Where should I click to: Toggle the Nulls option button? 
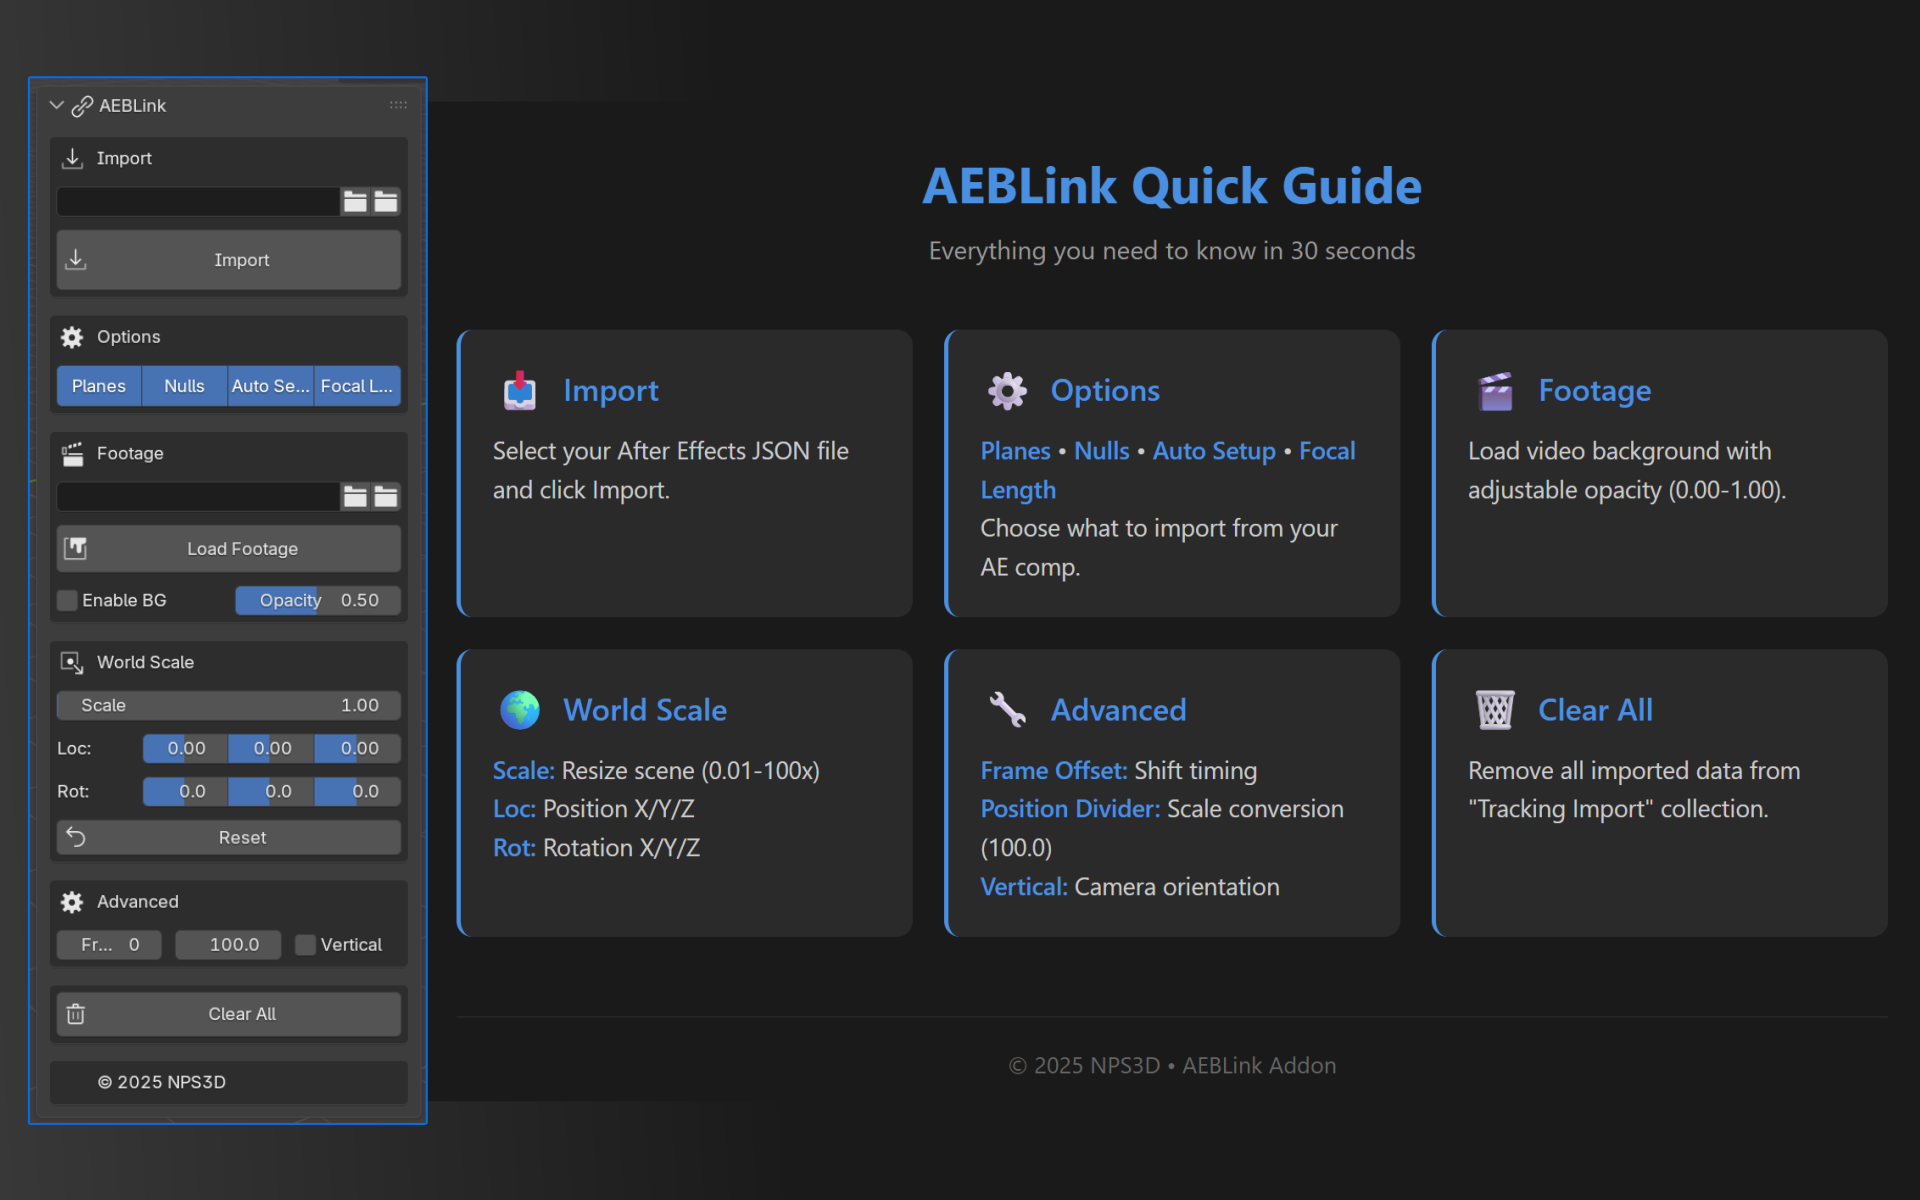coord(184,386)
